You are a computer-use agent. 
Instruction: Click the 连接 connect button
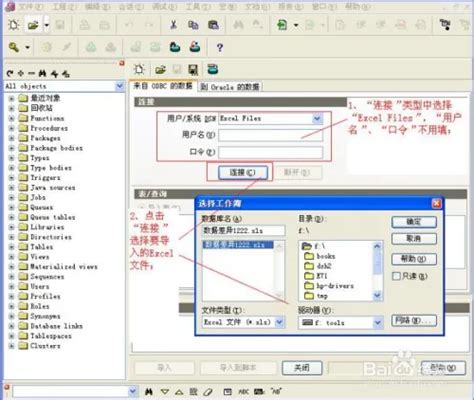(x=243, y=172)
